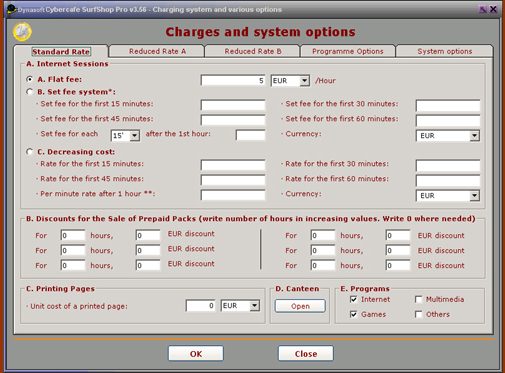Uncheck the Internet program checkbox

[x=354, y=299]
